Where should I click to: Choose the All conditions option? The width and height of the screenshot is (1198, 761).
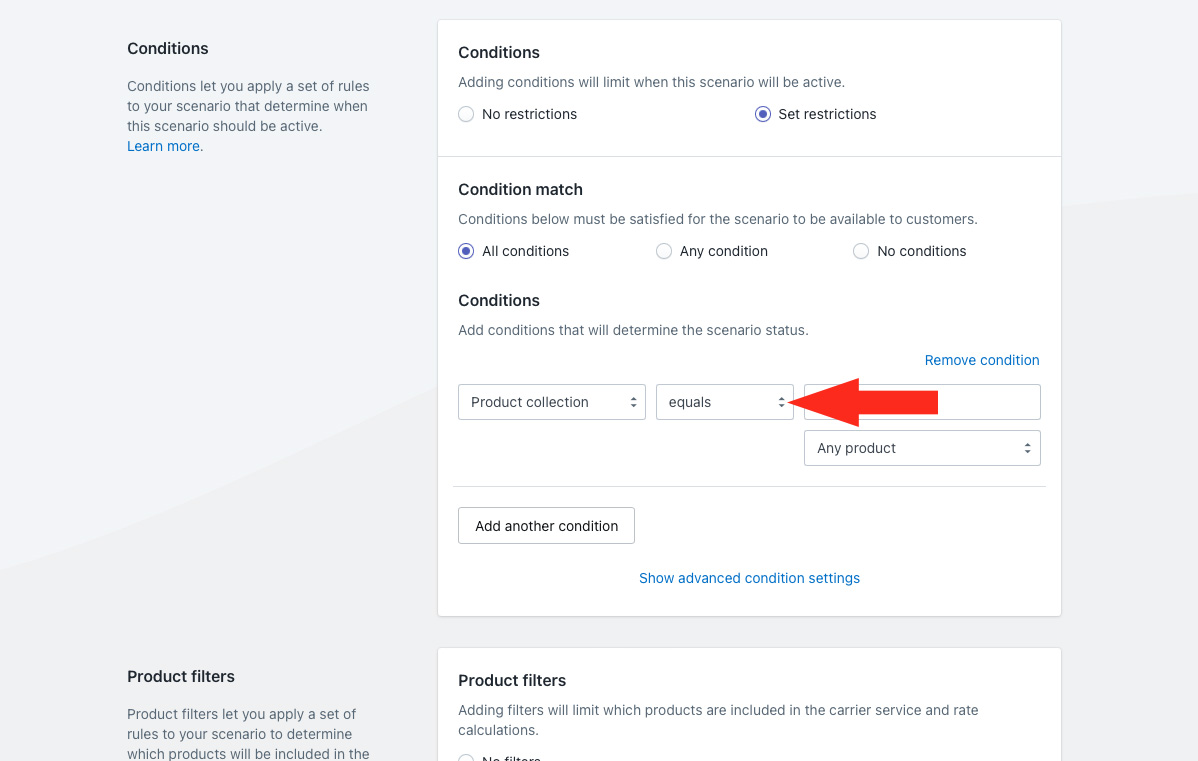click(x=466, y=251)
